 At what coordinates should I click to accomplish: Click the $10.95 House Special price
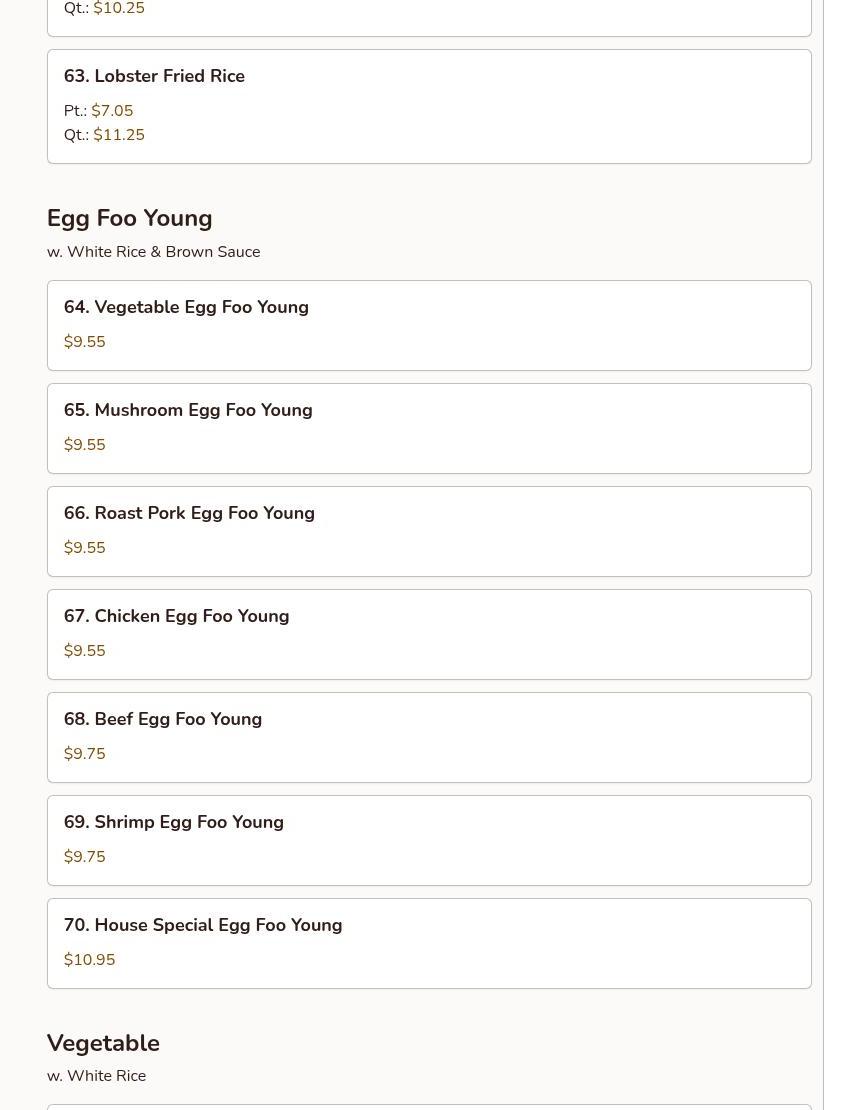click(90, 960)
